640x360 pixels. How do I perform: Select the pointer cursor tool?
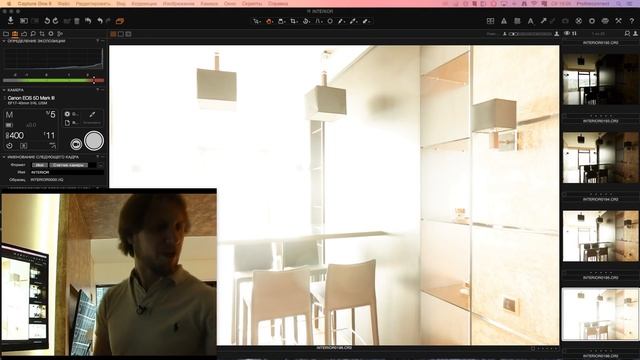pyautogui.click(x=256, y=21)
